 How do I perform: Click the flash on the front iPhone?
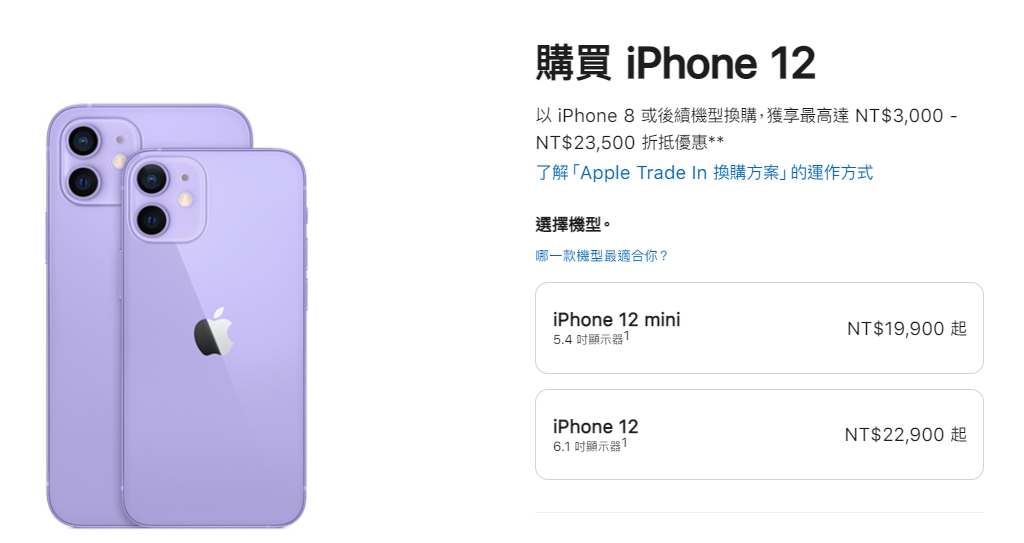[185, 199]
